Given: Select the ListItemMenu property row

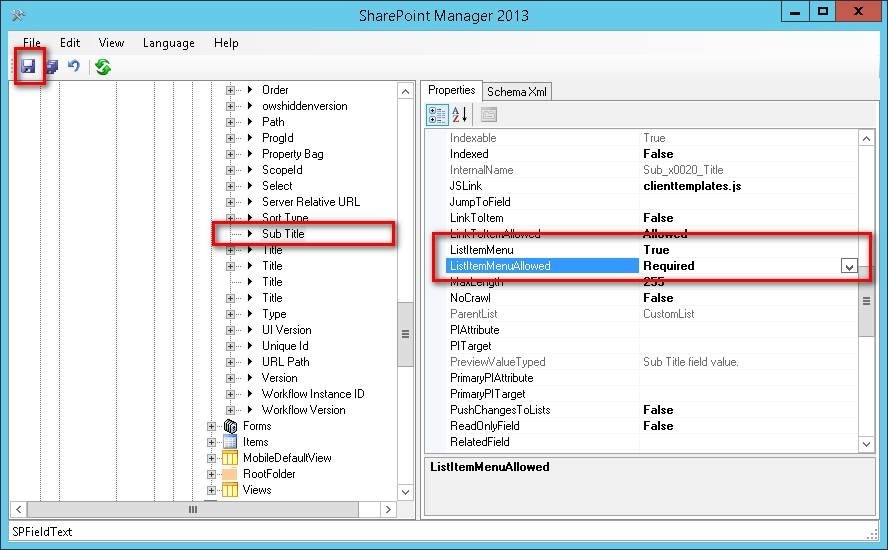Looking at the screenshot, I should pos(651,250).
